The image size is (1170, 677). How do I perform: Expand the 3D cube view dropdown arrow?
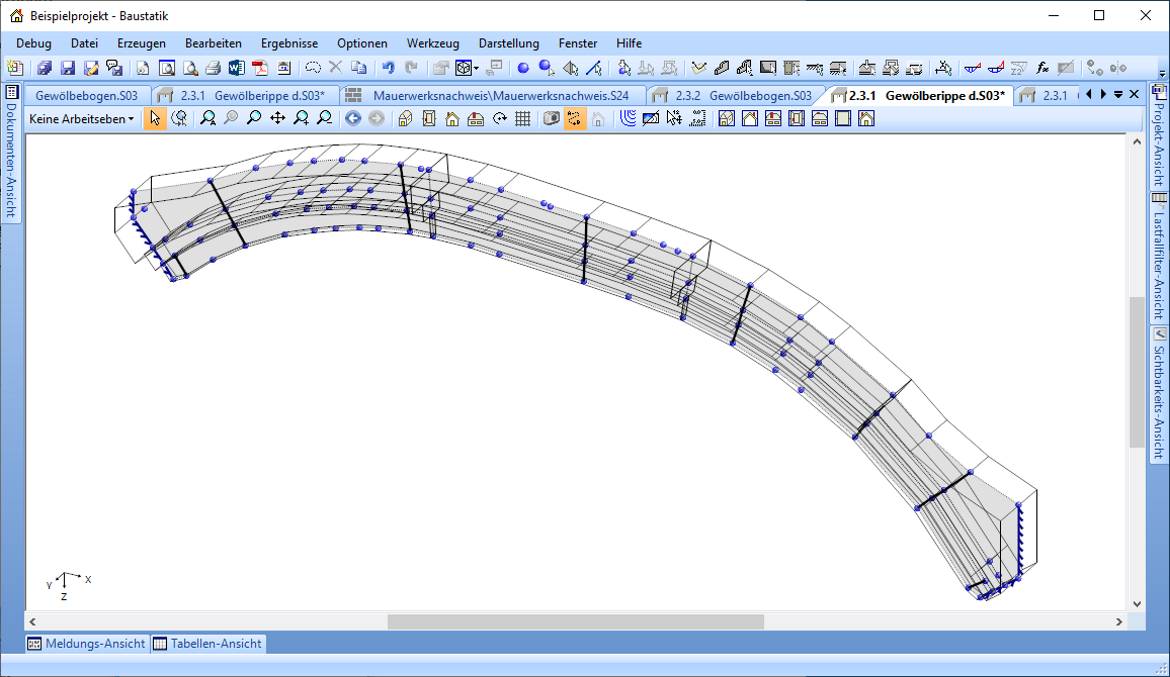(477, 68)
